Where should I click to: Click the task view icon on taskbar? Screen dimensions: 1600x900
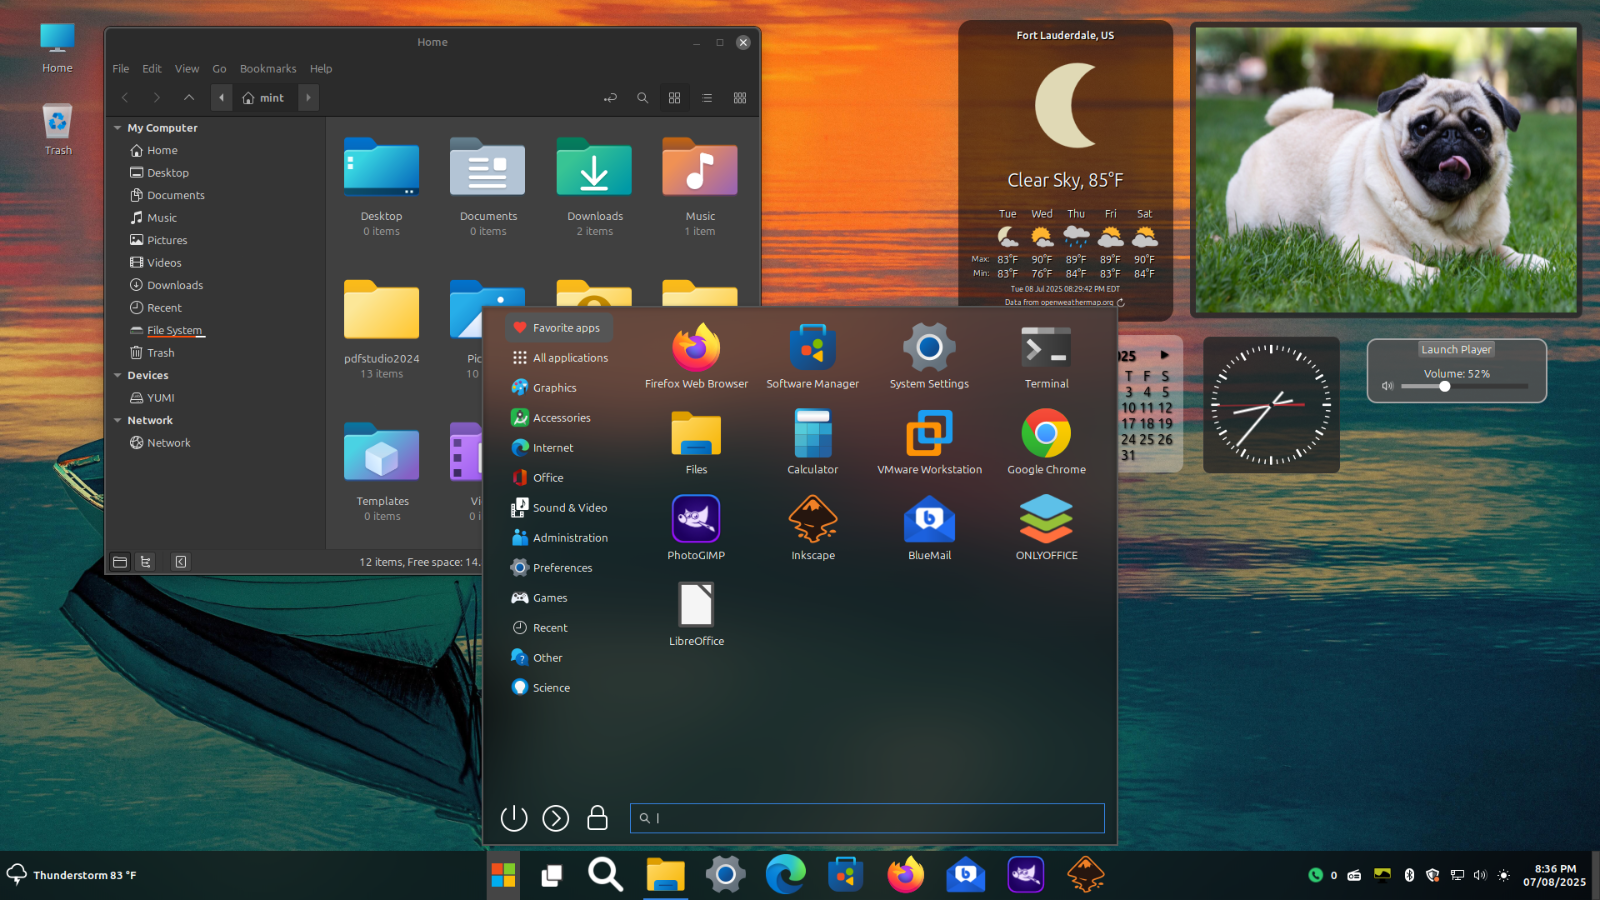551,876
